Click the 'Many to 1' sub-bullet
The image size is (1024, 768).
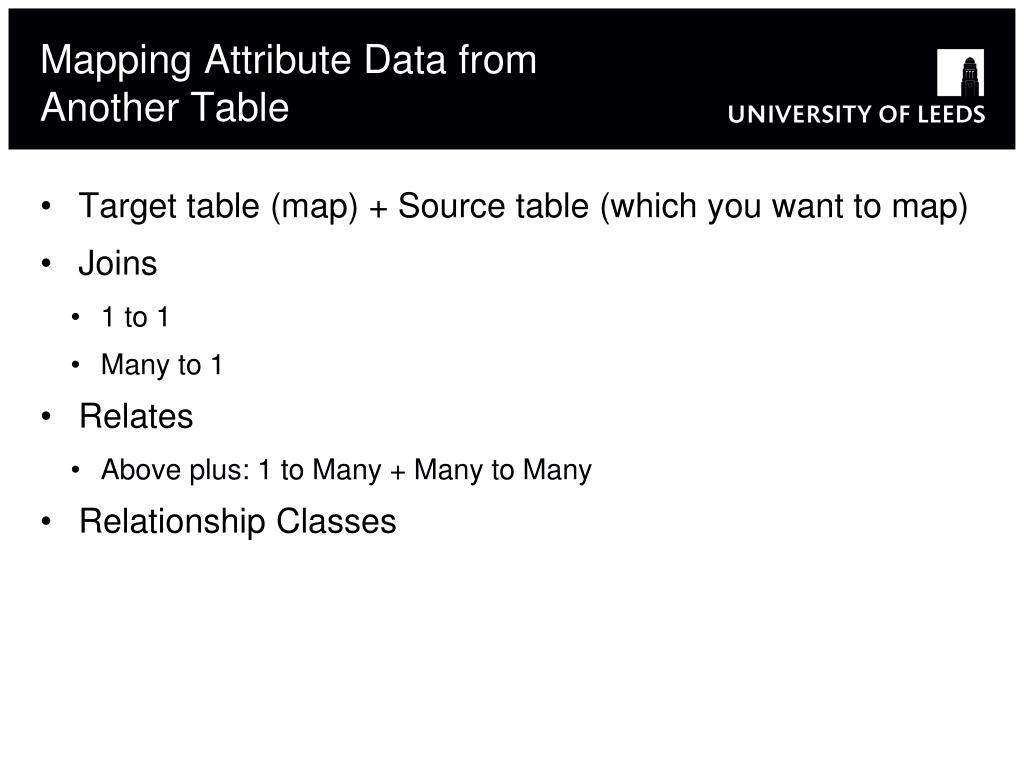[162, 365]
